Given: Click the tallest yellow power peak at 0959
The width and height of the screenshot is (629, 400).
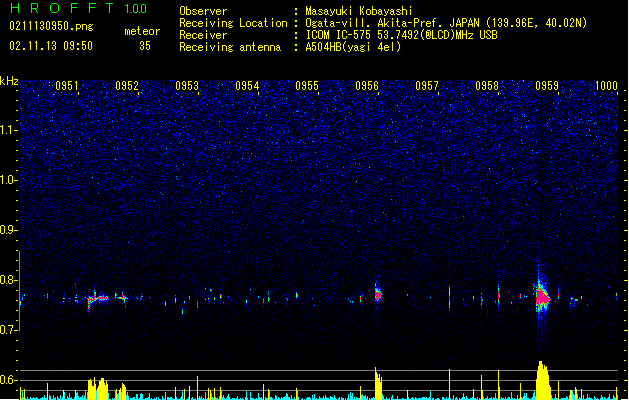Looking at the screenshot, I should click(542, 380).
